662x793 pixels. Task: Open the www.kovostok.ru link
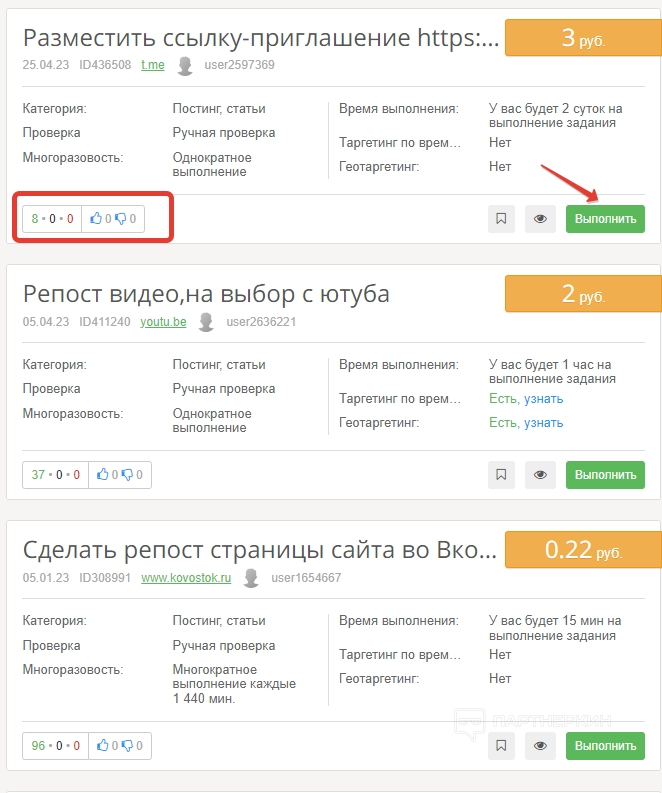[x=185, y=578]
